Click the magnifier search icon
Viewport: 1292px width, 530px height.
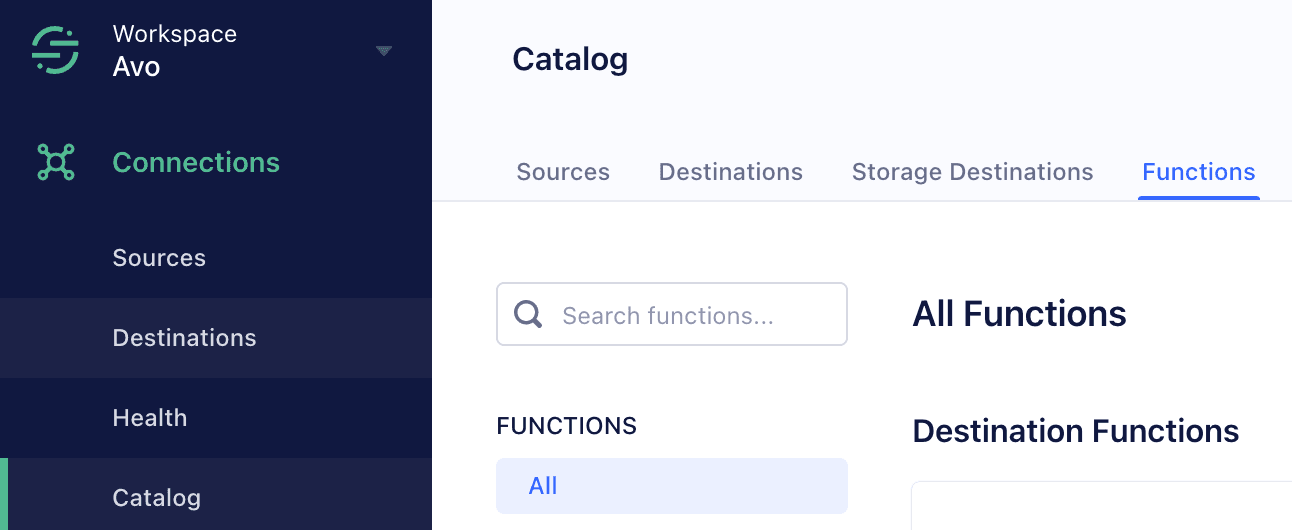528,315
